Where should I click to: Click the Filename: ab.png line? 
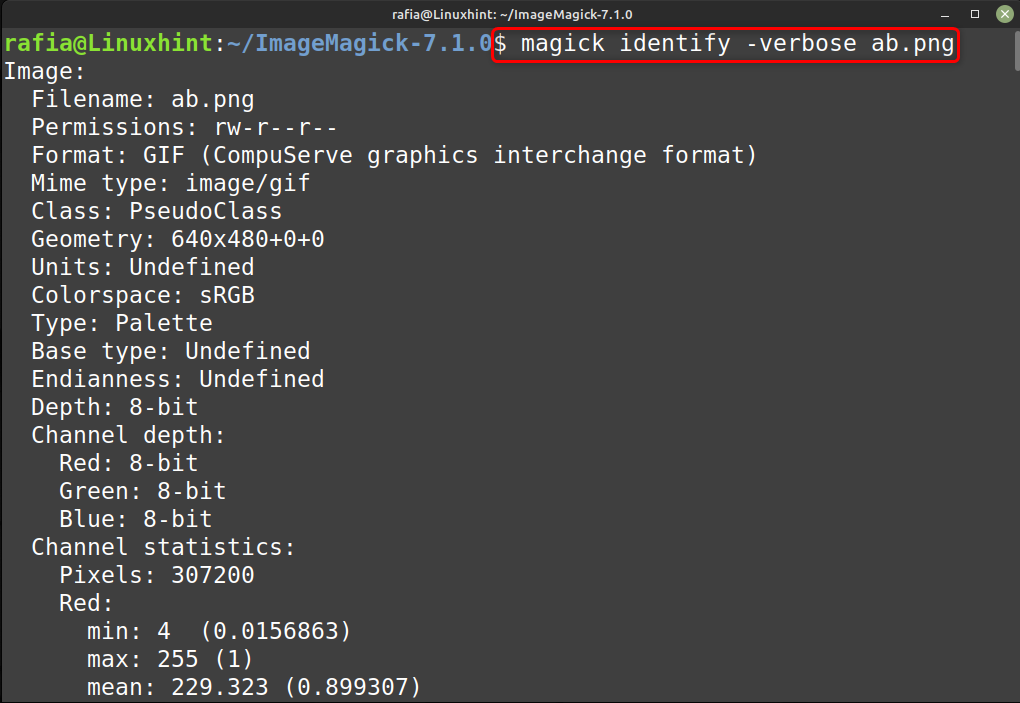142,99
